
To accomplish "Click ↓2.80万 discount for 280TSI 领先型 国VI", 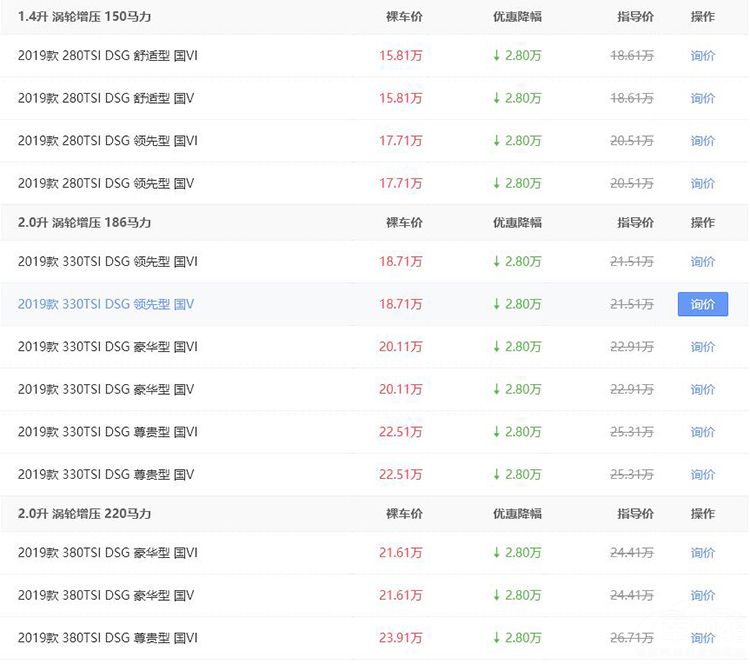I will 517,141.
